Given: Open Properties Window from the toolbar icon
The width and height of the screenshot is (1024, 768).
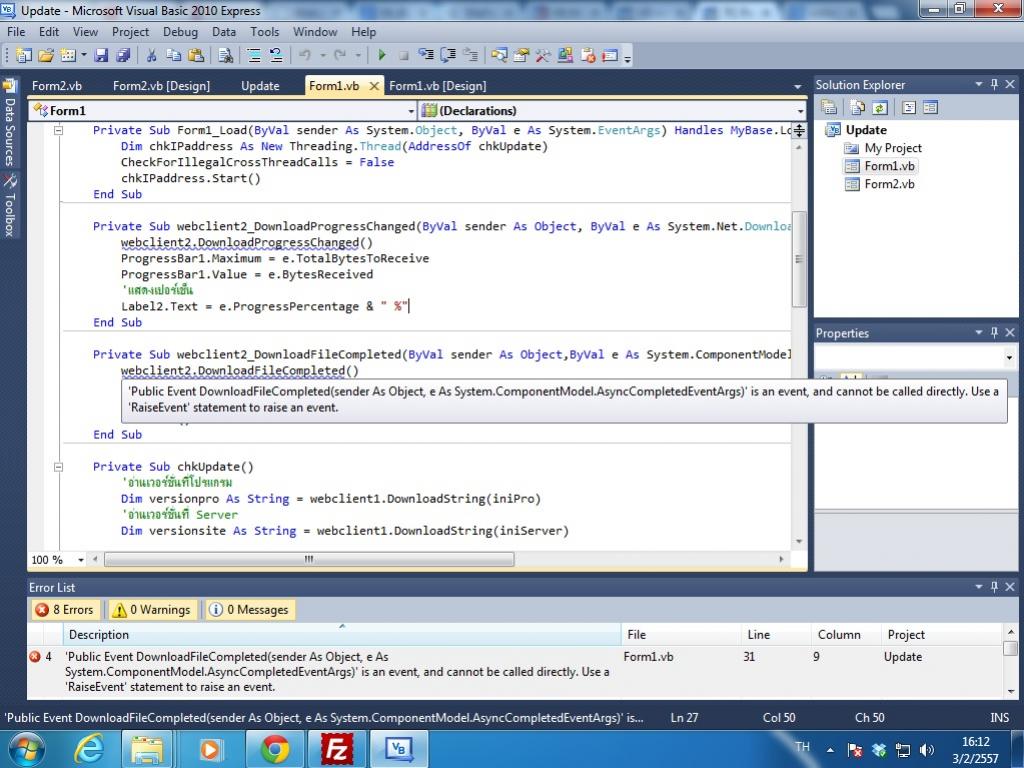Looking at the screenshot, I should [x=521, y=56].
